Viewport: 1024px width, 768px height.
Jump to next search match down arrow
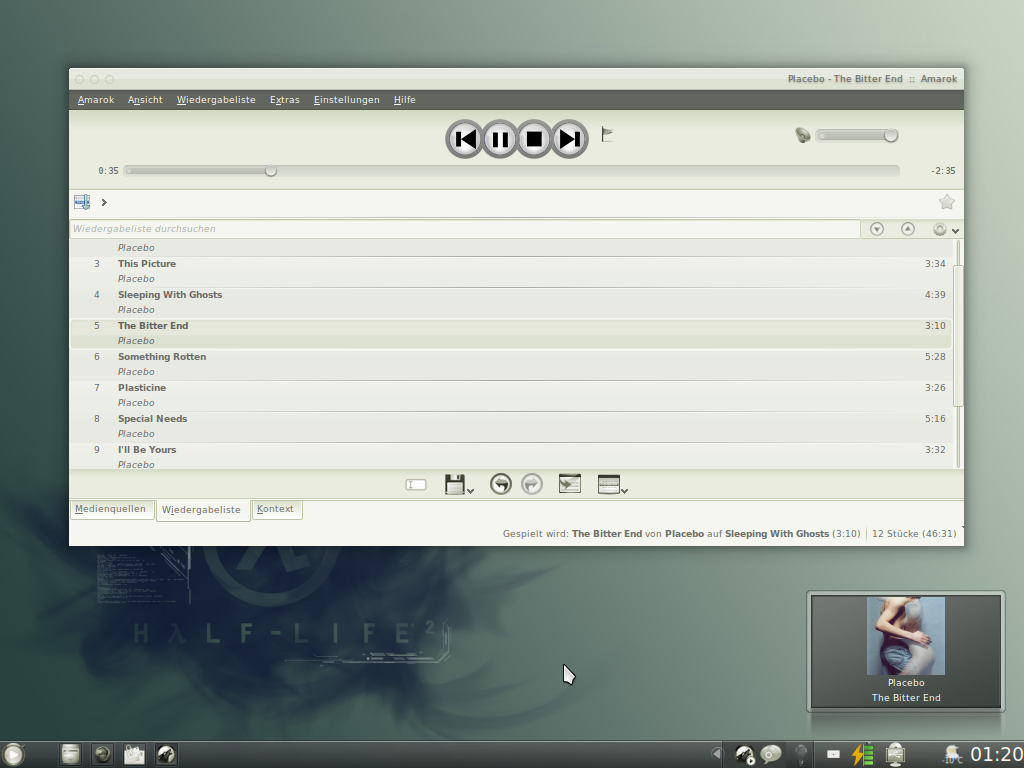[877, 229]
